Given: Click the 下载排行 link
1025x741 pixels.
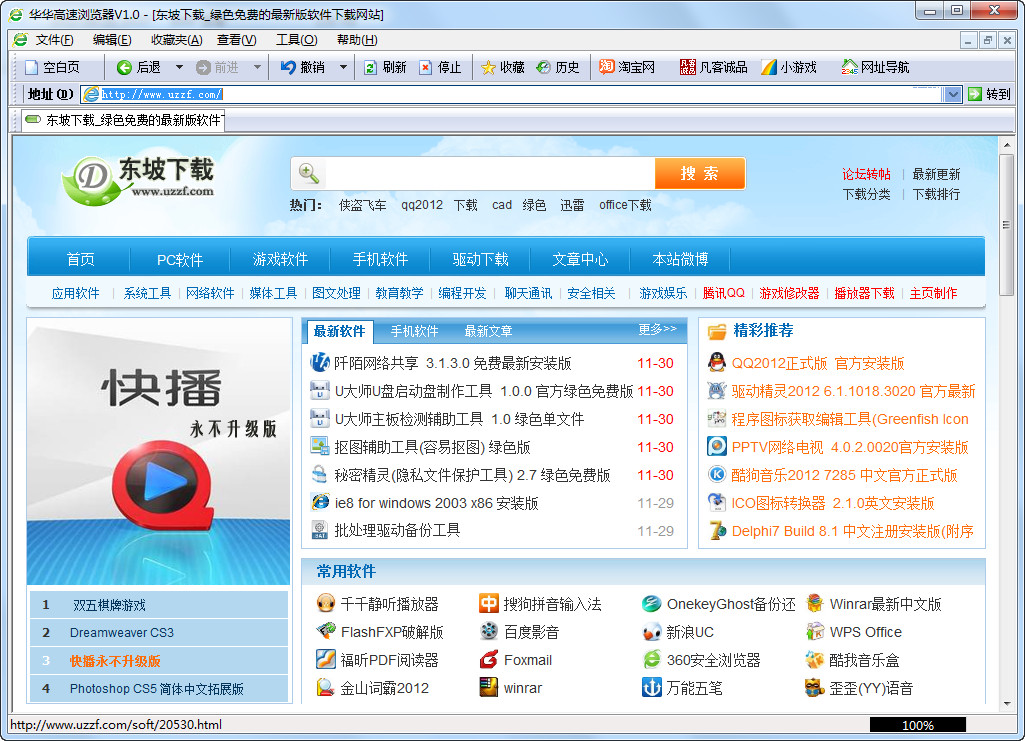Looking at the screenshot, I should point(936,194).
